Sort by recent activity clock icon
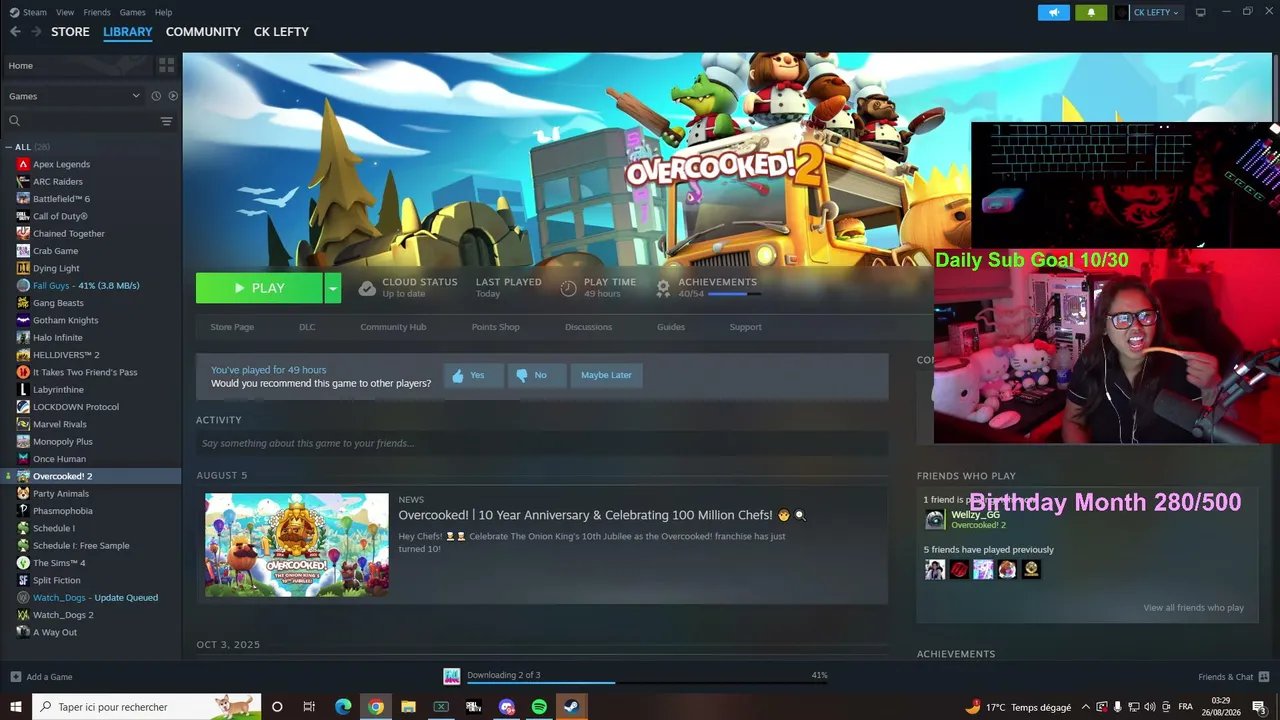The image size is (1280, 720). click(x=156, y=96)
